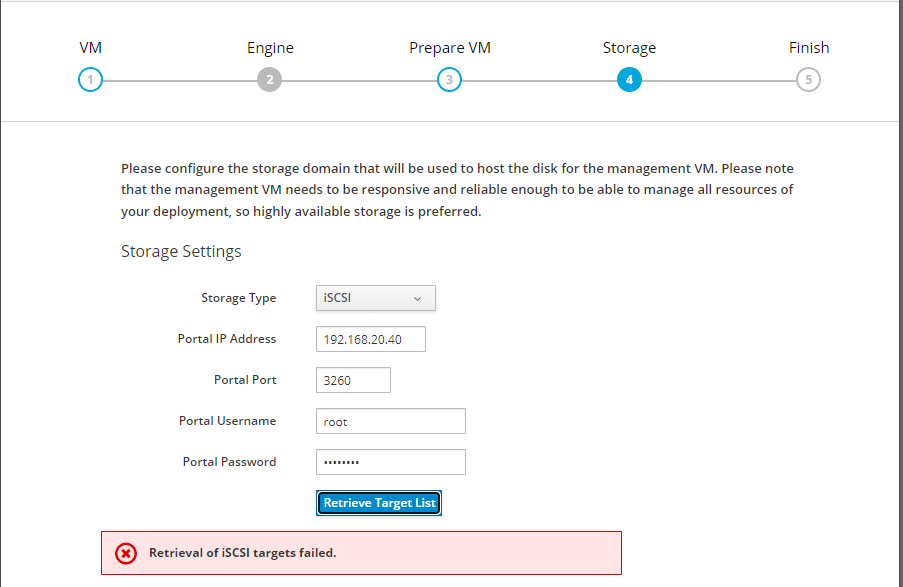Click the step 3 Prepare VM circle icon

(449, 79)
